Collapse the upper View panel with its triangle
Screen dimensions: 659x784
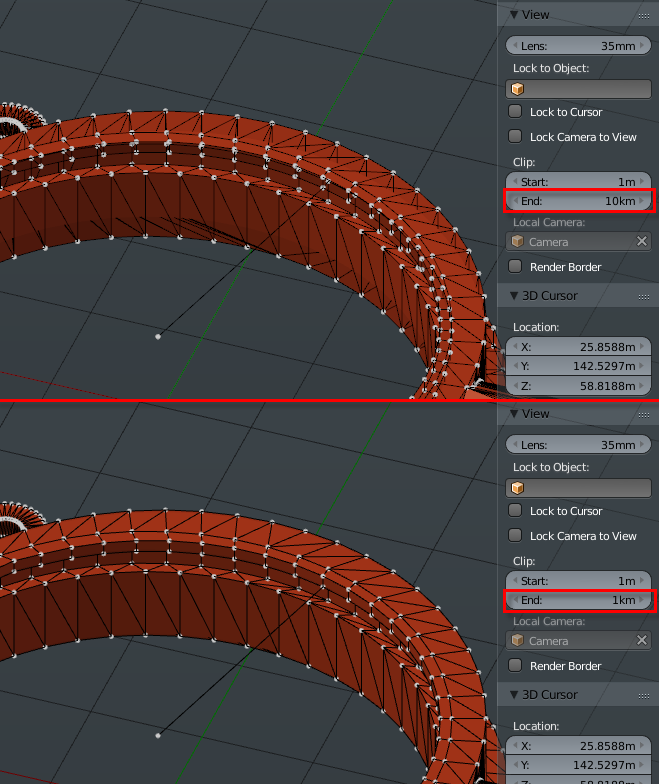tap(514, 14)
